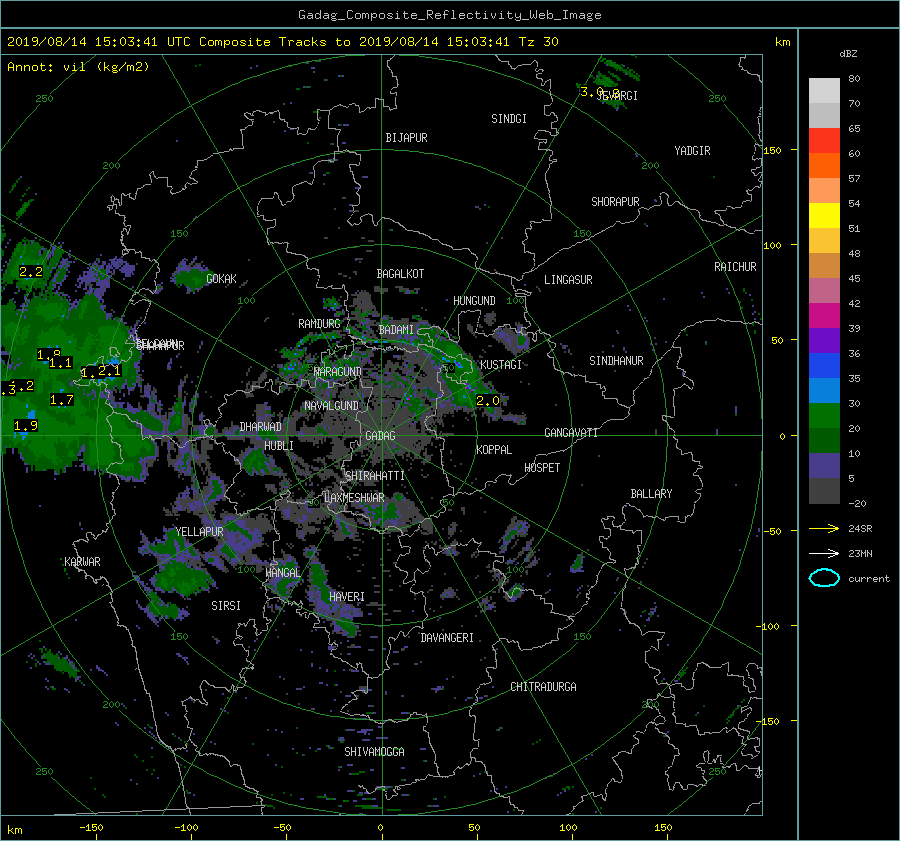Screen dimensions: 900x841
Task: Click the white 23MN arrow legend icon
Action: pos(824,553)
